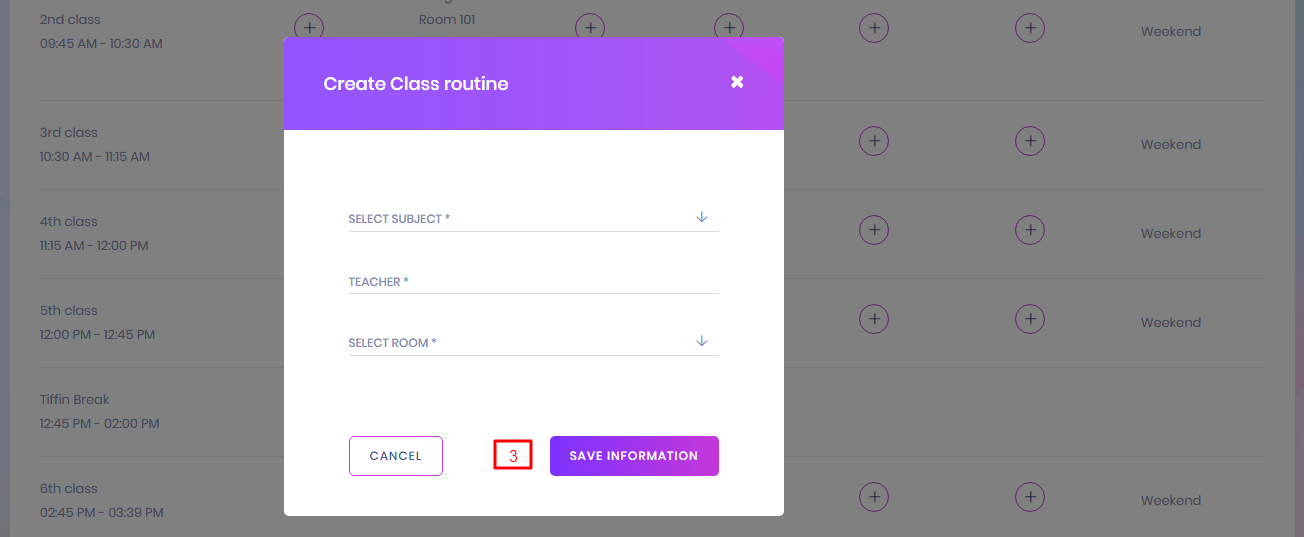This screenshot has height=537, width=1304.
Task: Click Save Information button
Action: coord(634,456)
